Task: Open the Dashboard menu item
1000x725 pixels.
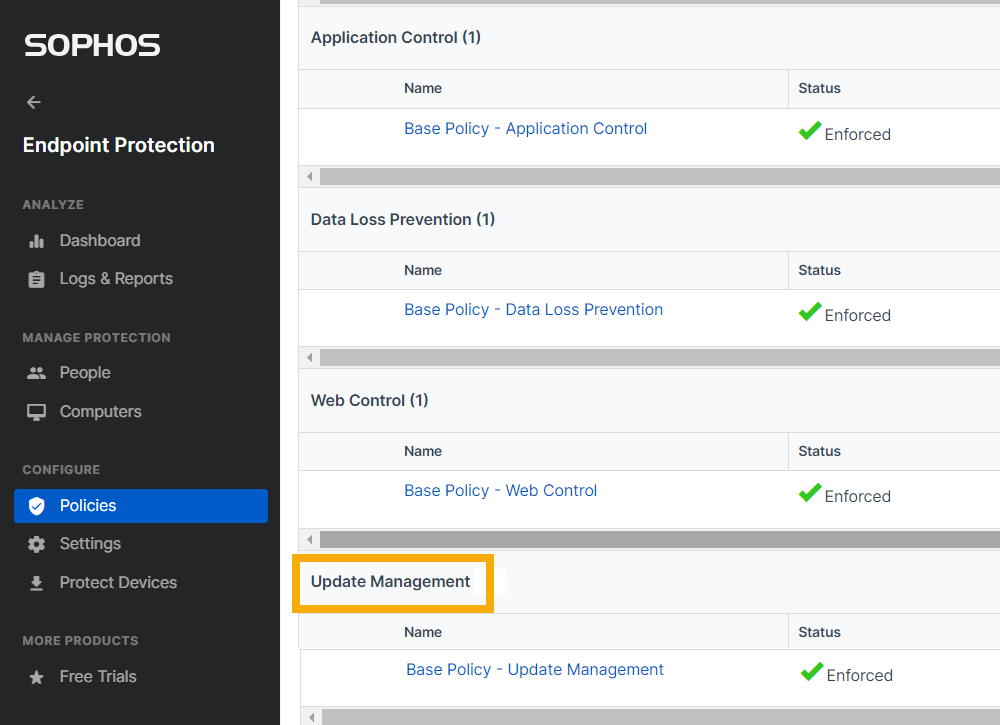Action: pos(99,241)
